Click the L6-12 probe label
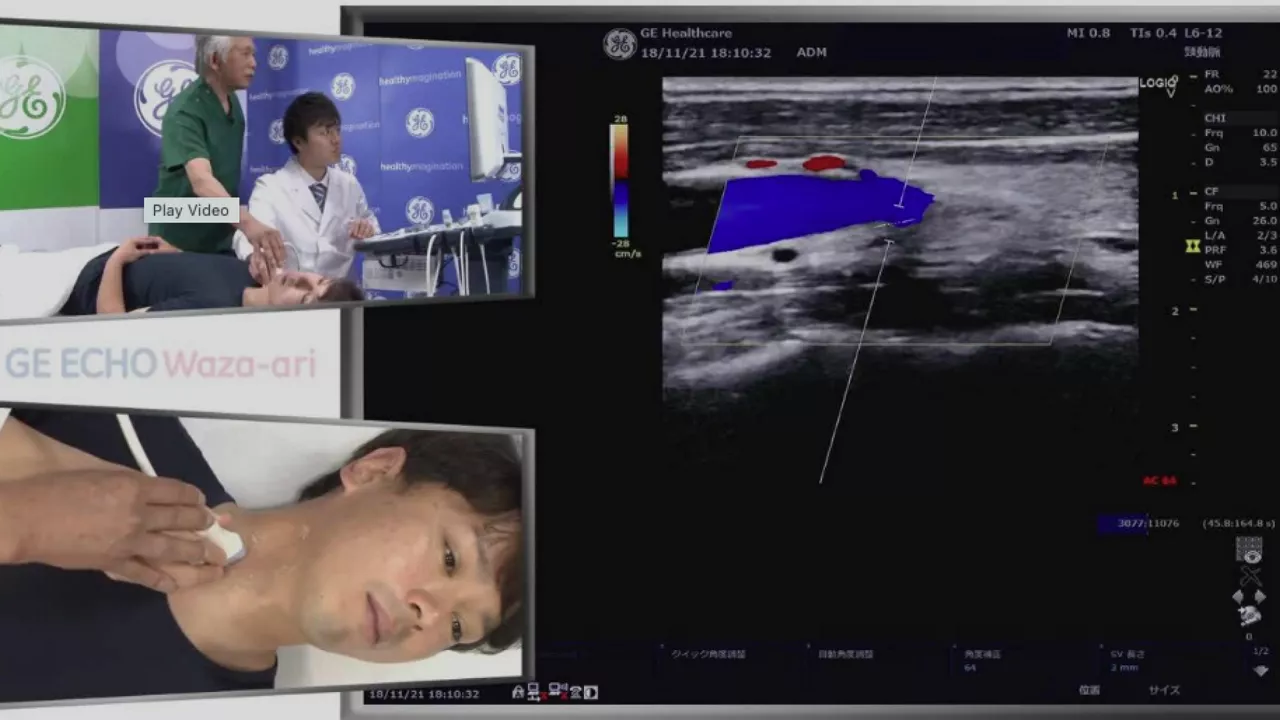Screen dimensions: 1280x720 click(1202, 33)
